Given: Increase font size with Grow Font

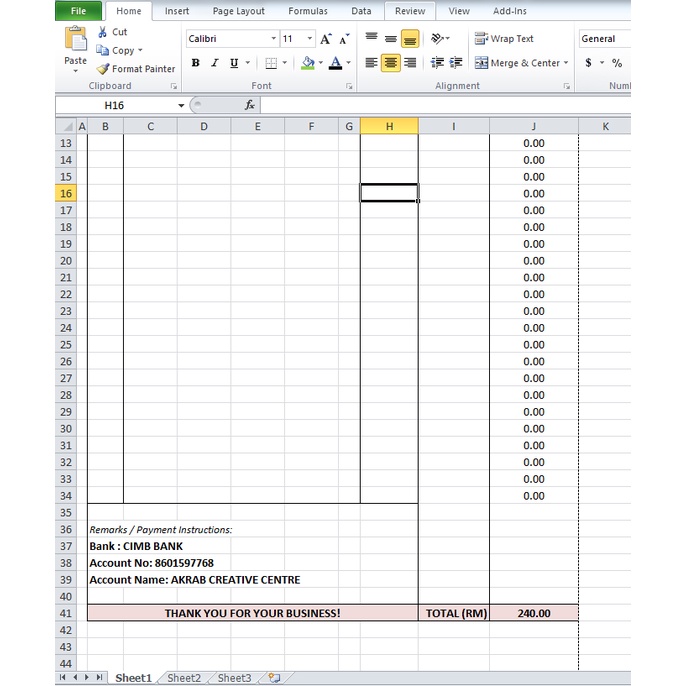Looking at the screenshot, I should [x=326, y=39].
